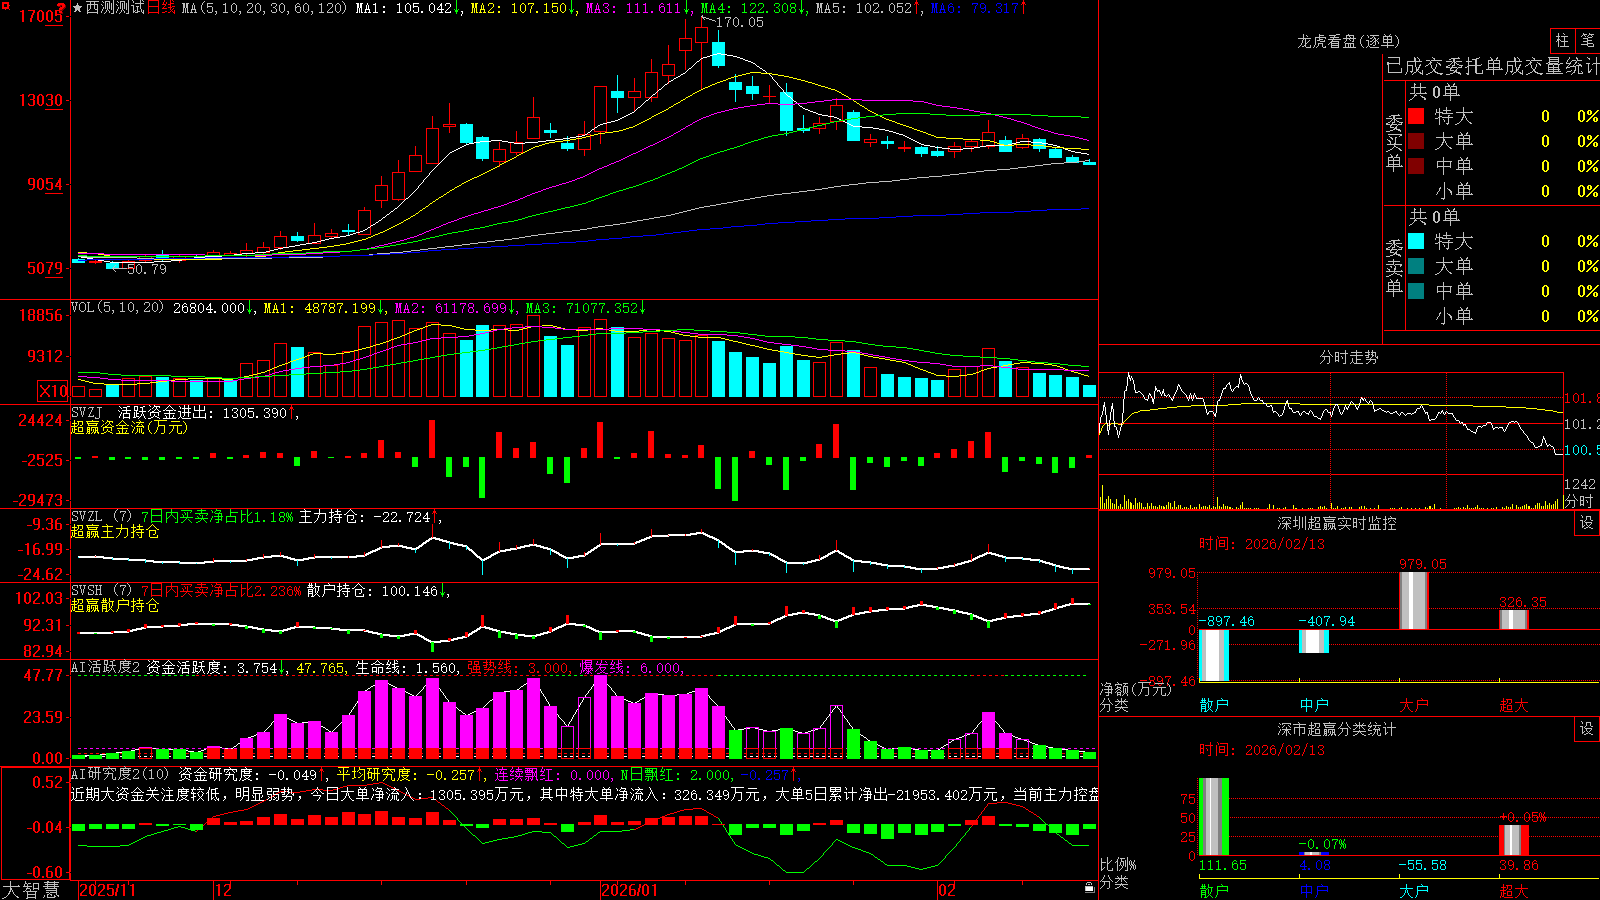Switch to 笔 tick view in 龙虎看盘
The height and width of the screenshot is (900, 1600).
coord(1587,41)
